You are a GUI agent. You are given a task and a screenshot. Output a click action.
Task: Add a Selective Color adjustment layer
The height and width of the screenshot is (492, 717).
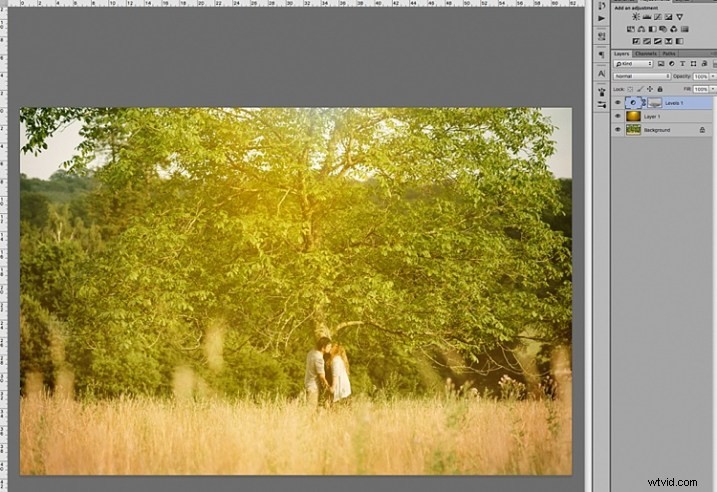click(x=669, y=41)
